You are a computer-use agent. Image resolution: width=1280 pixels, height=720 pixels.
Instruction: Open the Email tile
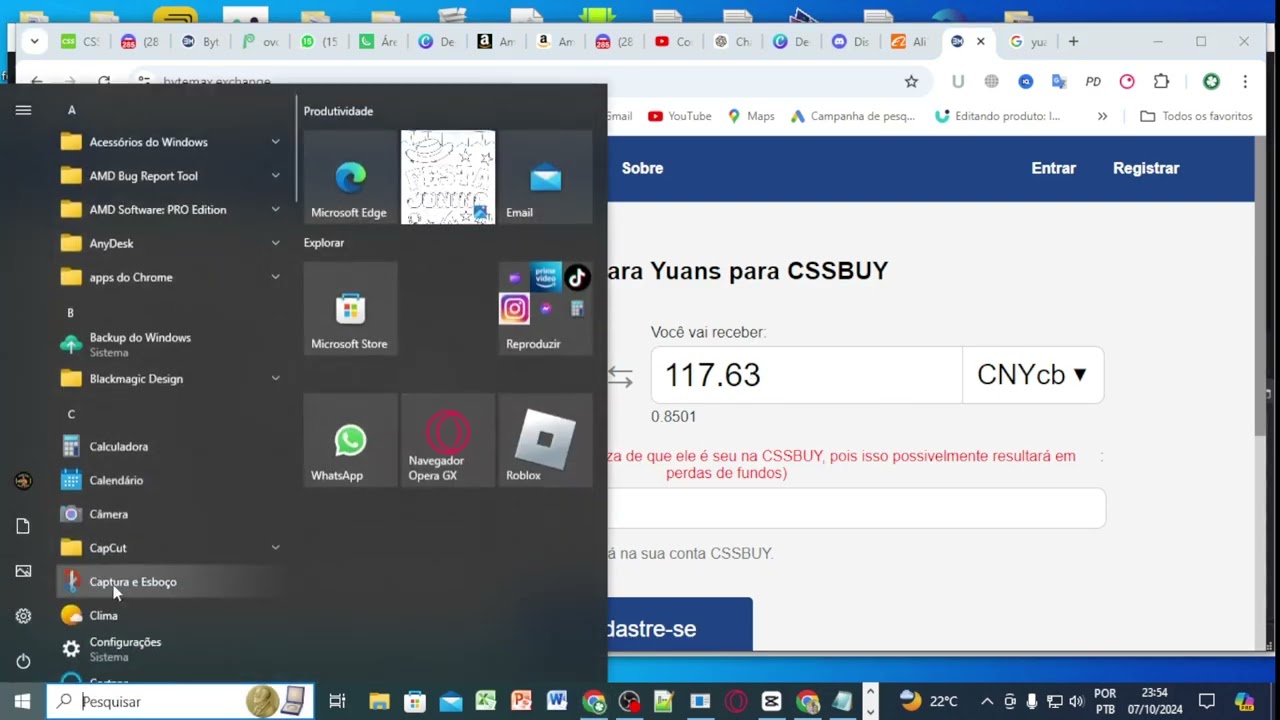click(545, 177)
